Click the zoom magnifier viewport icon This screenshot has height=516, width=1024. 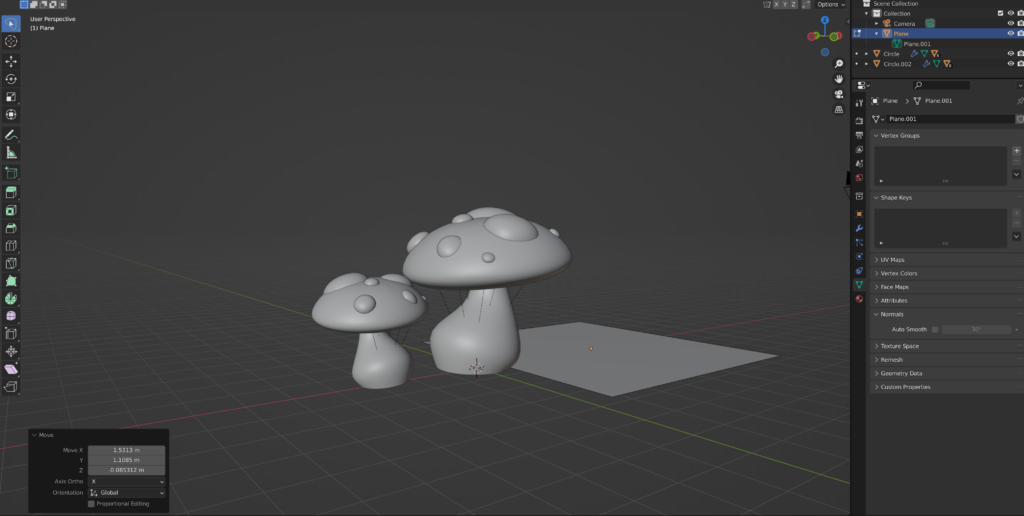tap(838, 62)
